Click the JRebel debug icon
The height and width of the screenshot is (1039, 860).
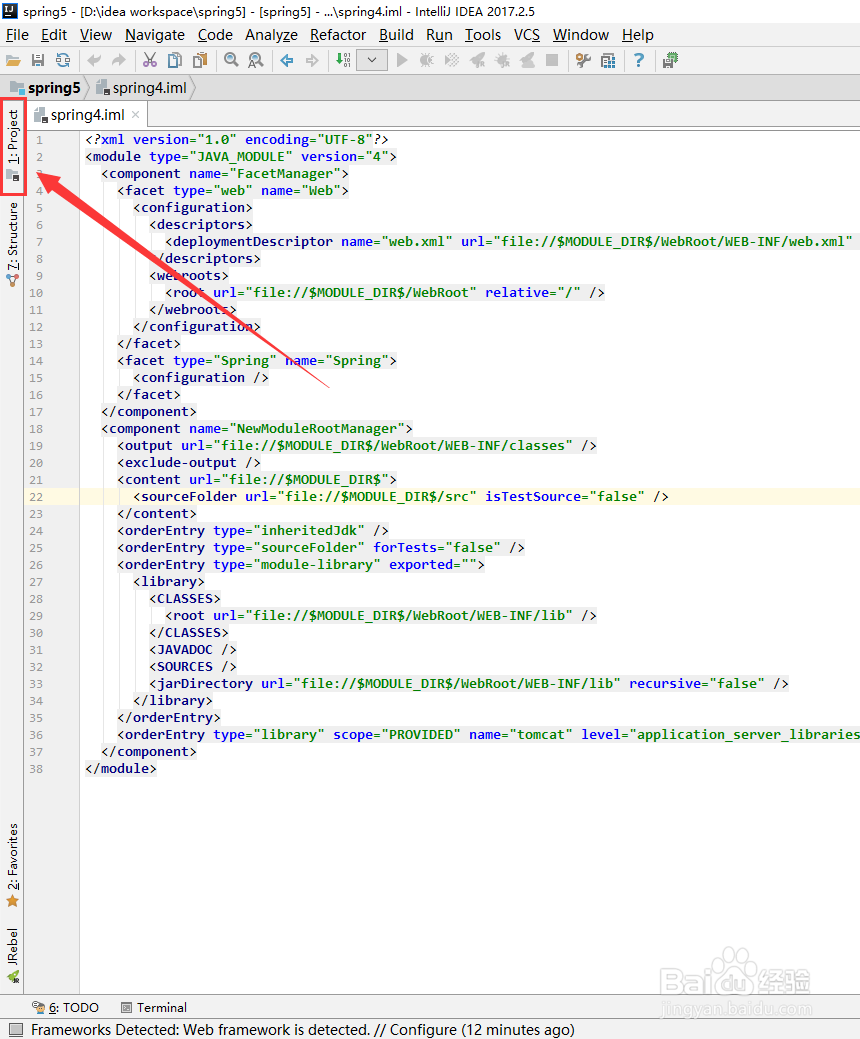pyautogui.click(x=502, y=61)
